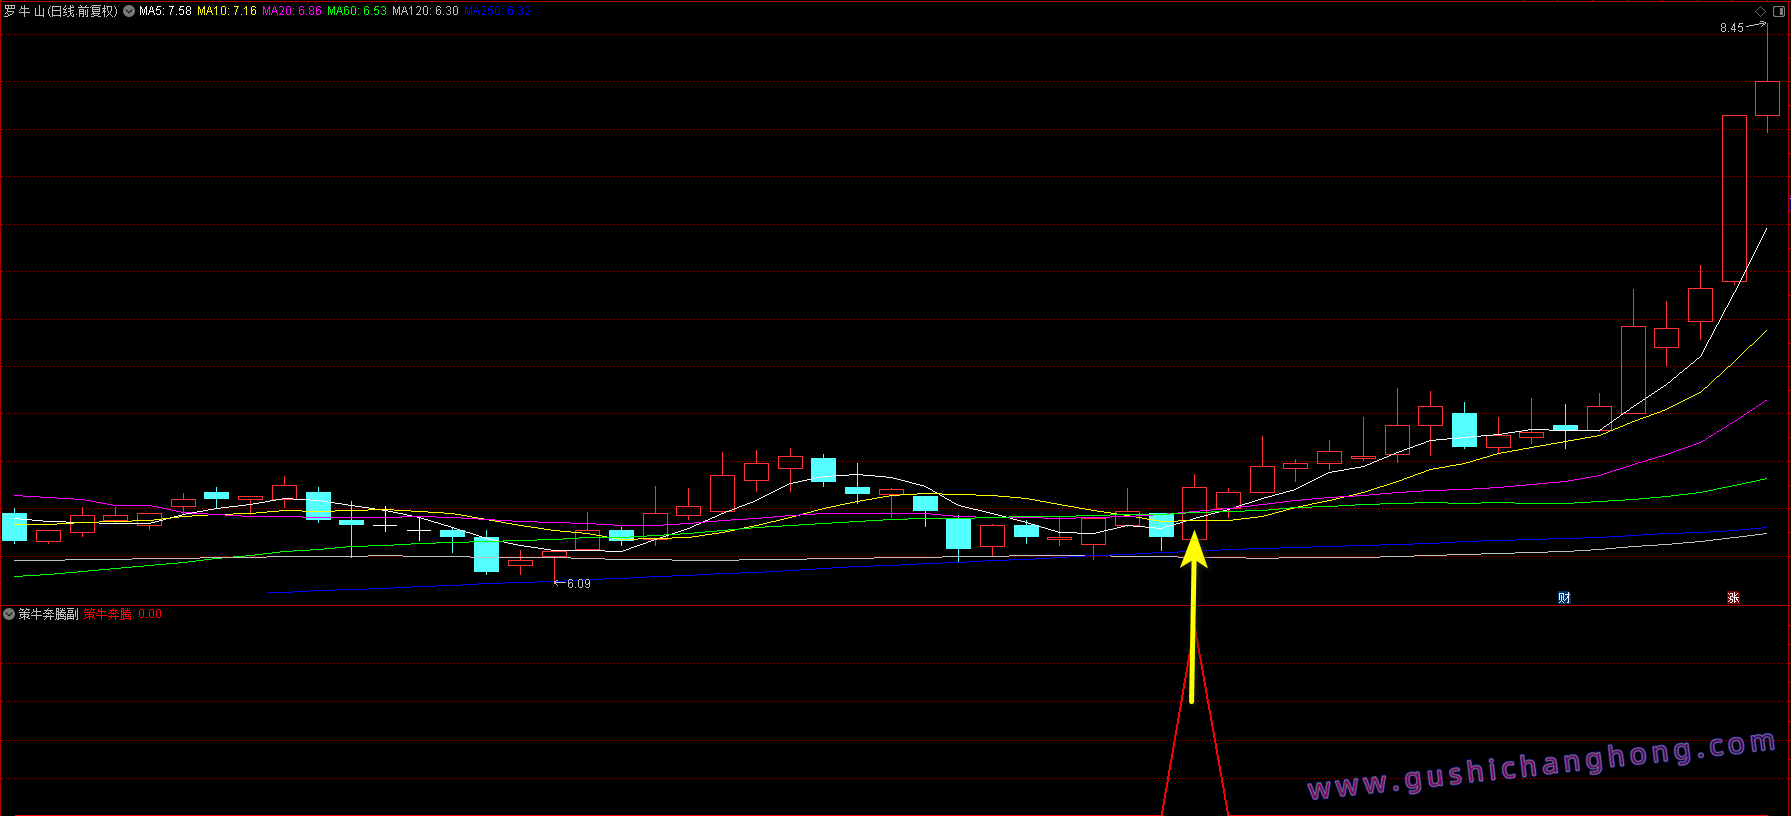The height and width of the screenshot is (816, 1791).
Task: Select the MA5: 7.58 indicator label
Action: [165, 11]
